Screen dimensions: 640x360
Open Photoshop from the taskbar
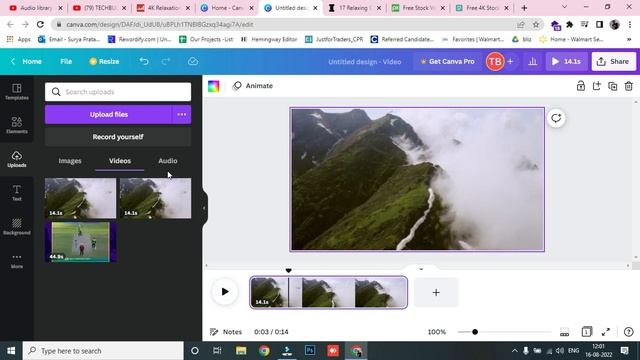coord(310,351)
